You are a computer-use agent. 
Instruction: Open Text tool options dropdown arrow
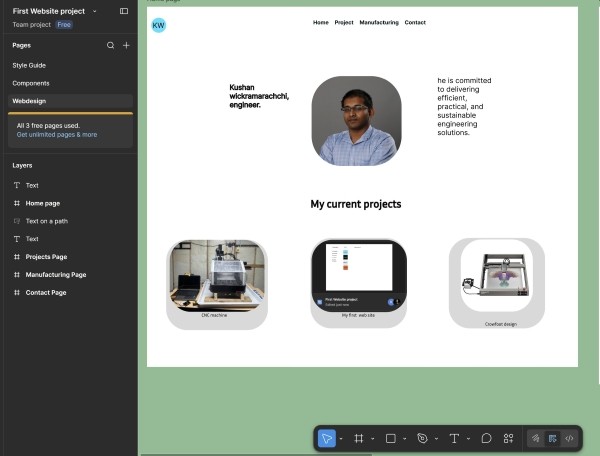[468, 439]
